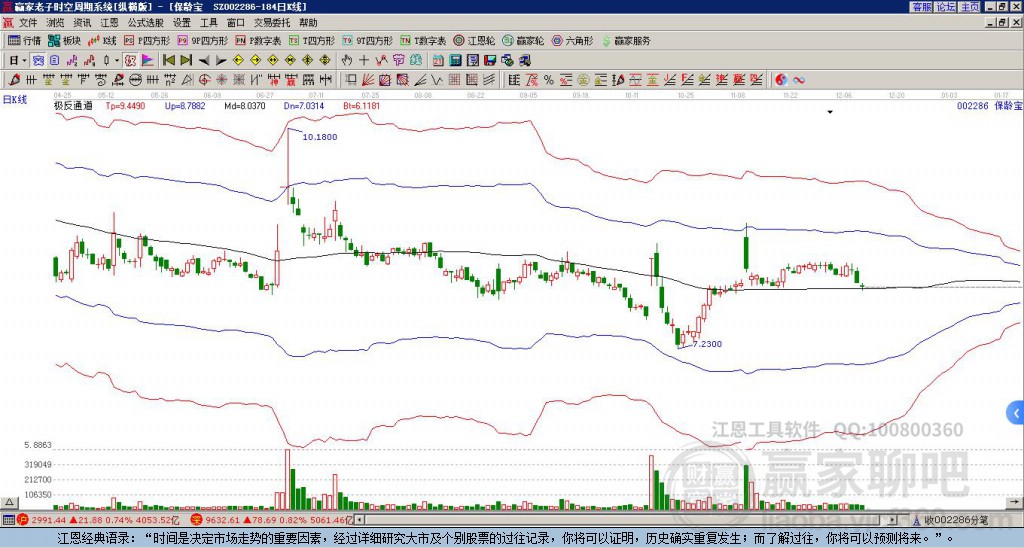The image size is (1024, 548).
Task: Select the zigzag wave line tool
Action: point(436,80)
